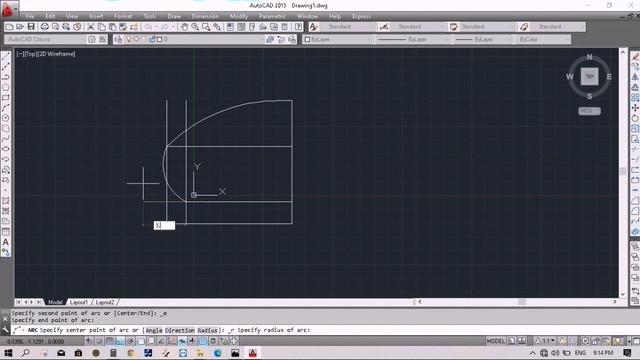Click the Paste clipboard icon
The image size is (640, 360).
(x=112, y=27)
